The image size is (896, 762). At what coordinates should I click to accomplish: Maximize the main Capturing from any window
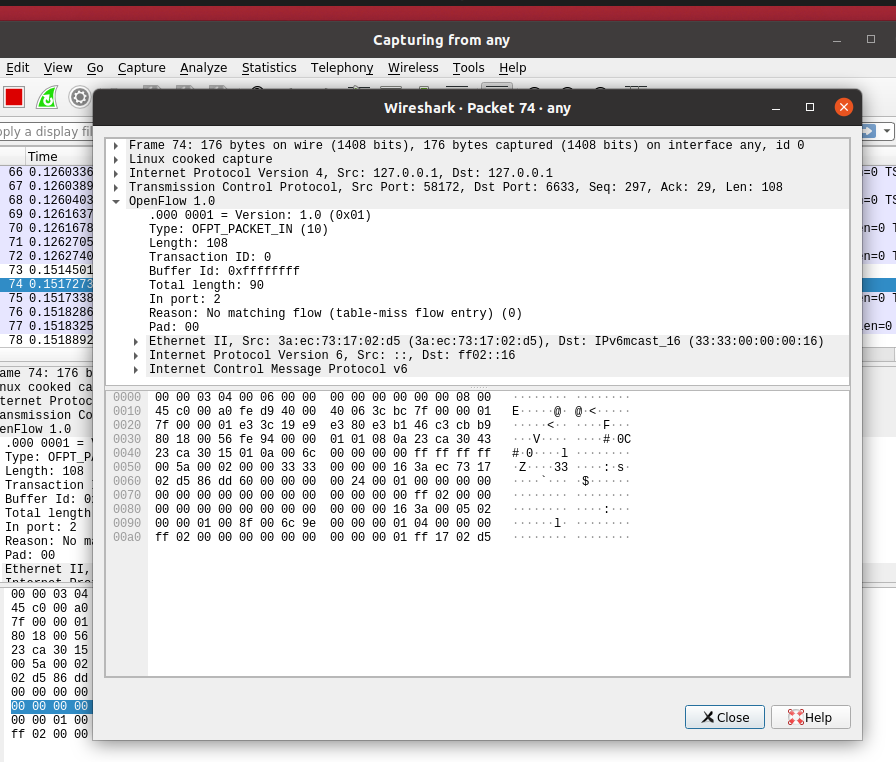[x=871, y=39]
